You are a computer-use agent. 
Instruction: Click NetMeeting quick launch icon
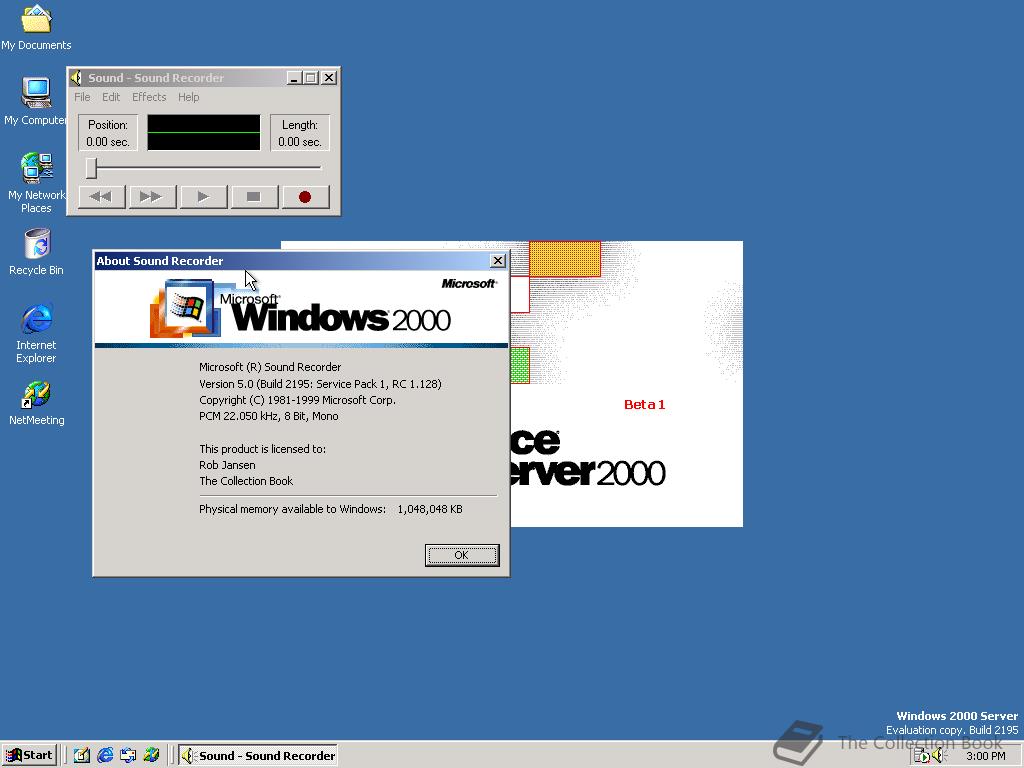pyautogui.click(x=152, y=756)
